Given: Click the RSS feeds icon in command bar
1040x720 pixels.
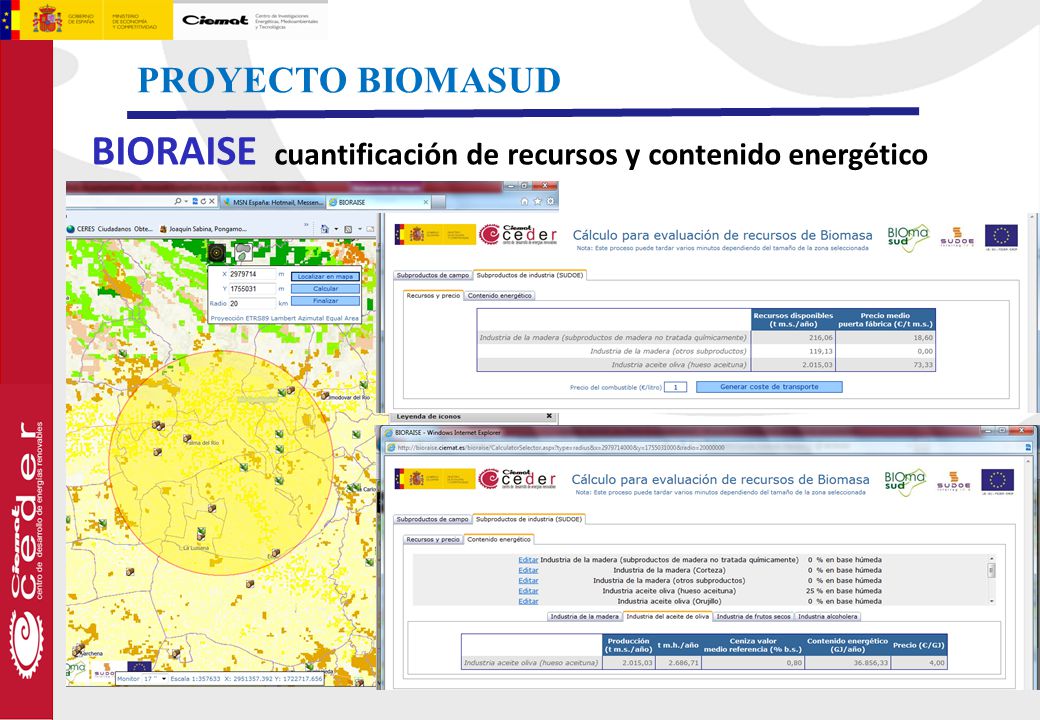Looking at the screenshot, I should coord(348,229).
